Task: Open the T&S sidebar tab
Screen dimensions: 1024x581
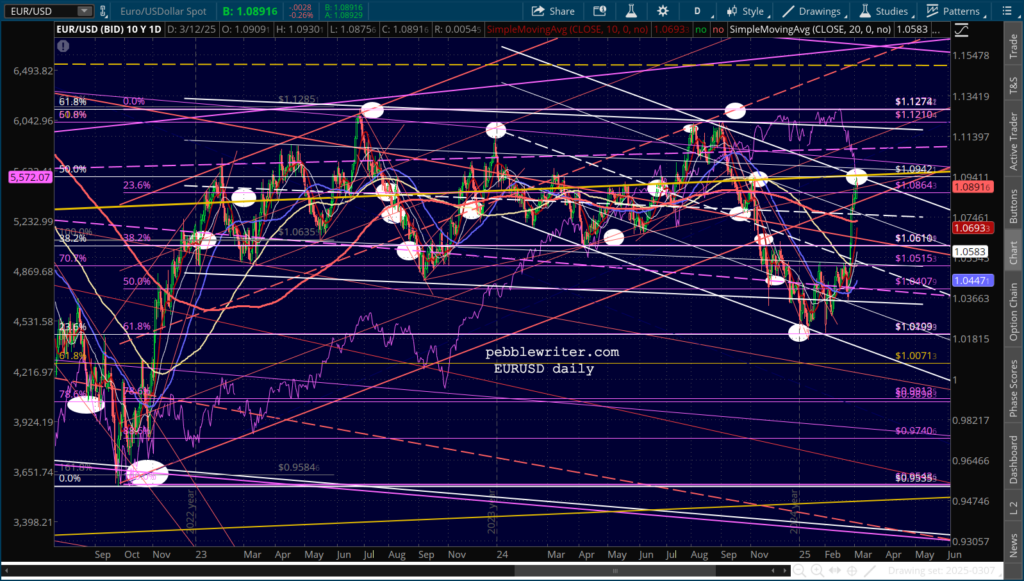Action: pyautogui.click(x=1014, y=84)
